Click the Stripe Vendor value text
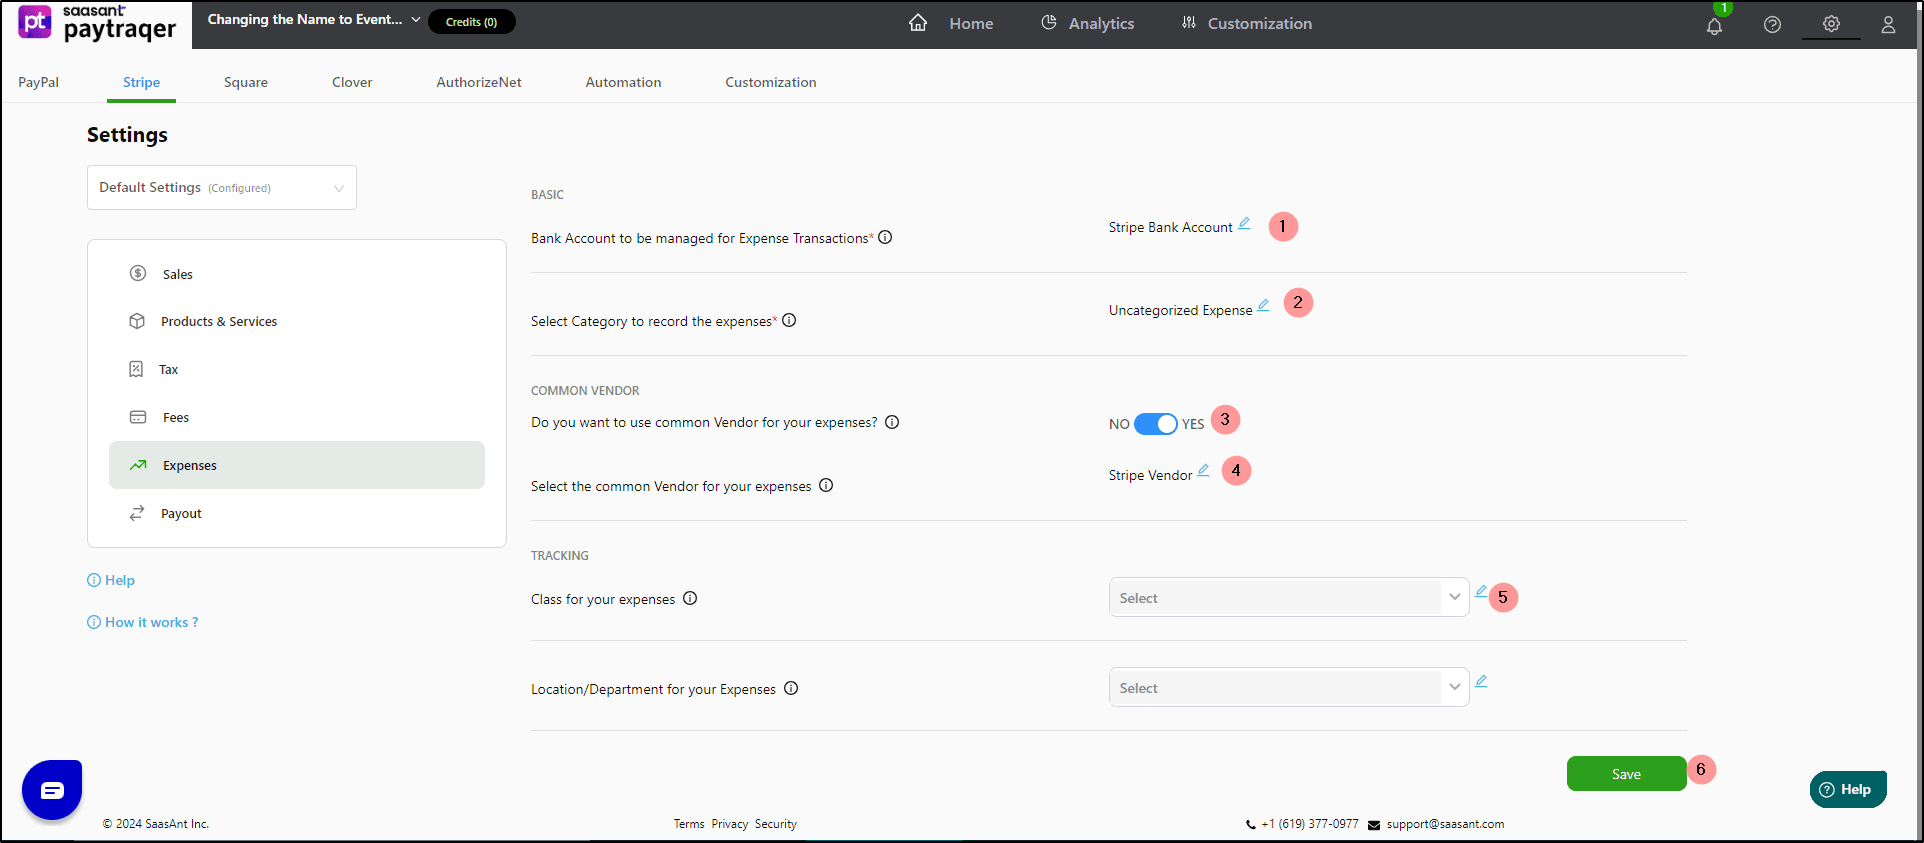This screenshot has height=843, width=1924. pyautogui.click(x=1150, y=475)
